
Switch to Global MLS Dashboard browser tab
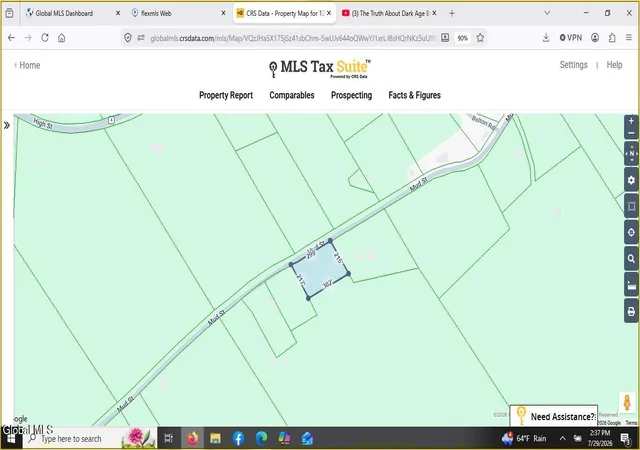pos(64,13)
